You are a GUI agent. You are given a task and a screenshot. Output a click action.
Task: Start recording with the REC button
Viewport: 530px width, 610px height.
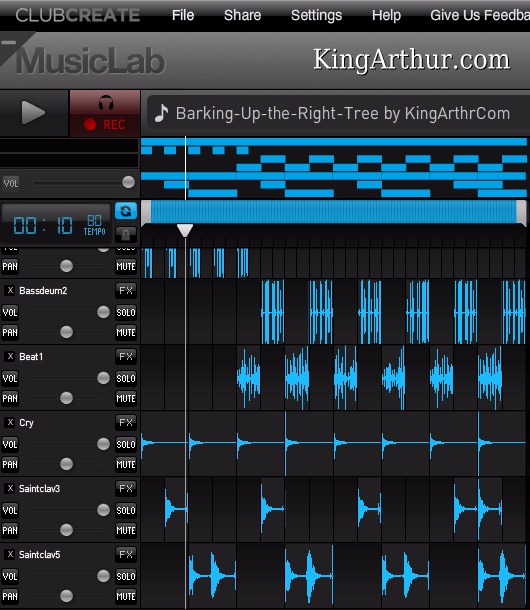pyautogui.click(x=105, y=113)
